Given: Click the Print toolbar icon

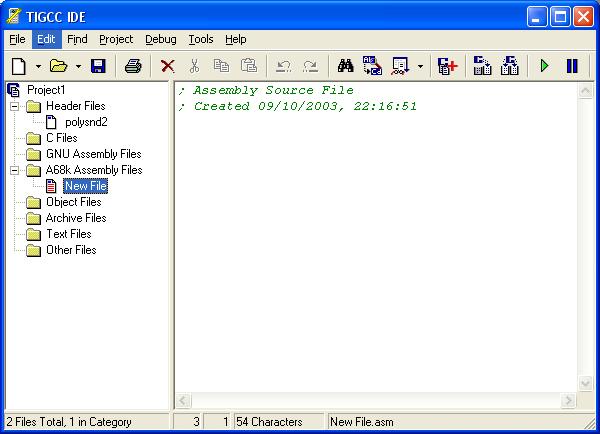Looking at the screenshot, I should pyautogui.click(x=133, y=66).
